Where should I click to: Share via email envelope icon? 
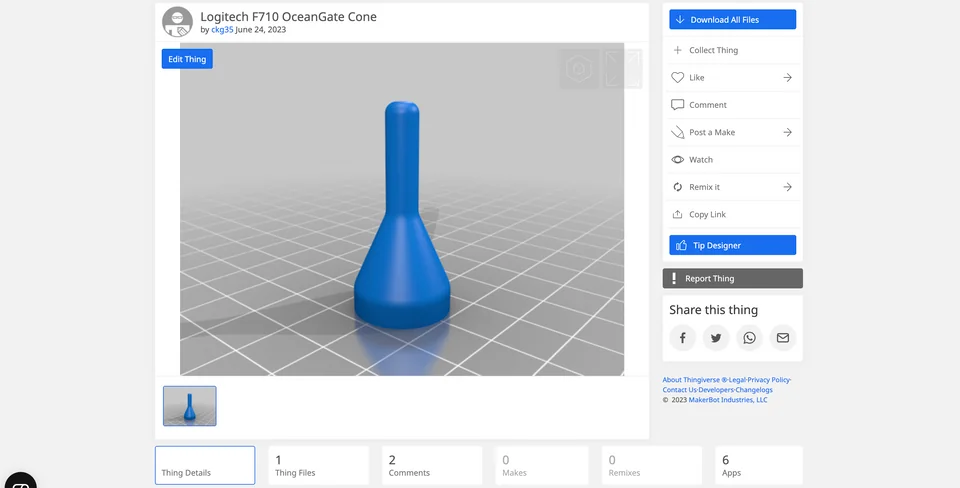[782, 337]
